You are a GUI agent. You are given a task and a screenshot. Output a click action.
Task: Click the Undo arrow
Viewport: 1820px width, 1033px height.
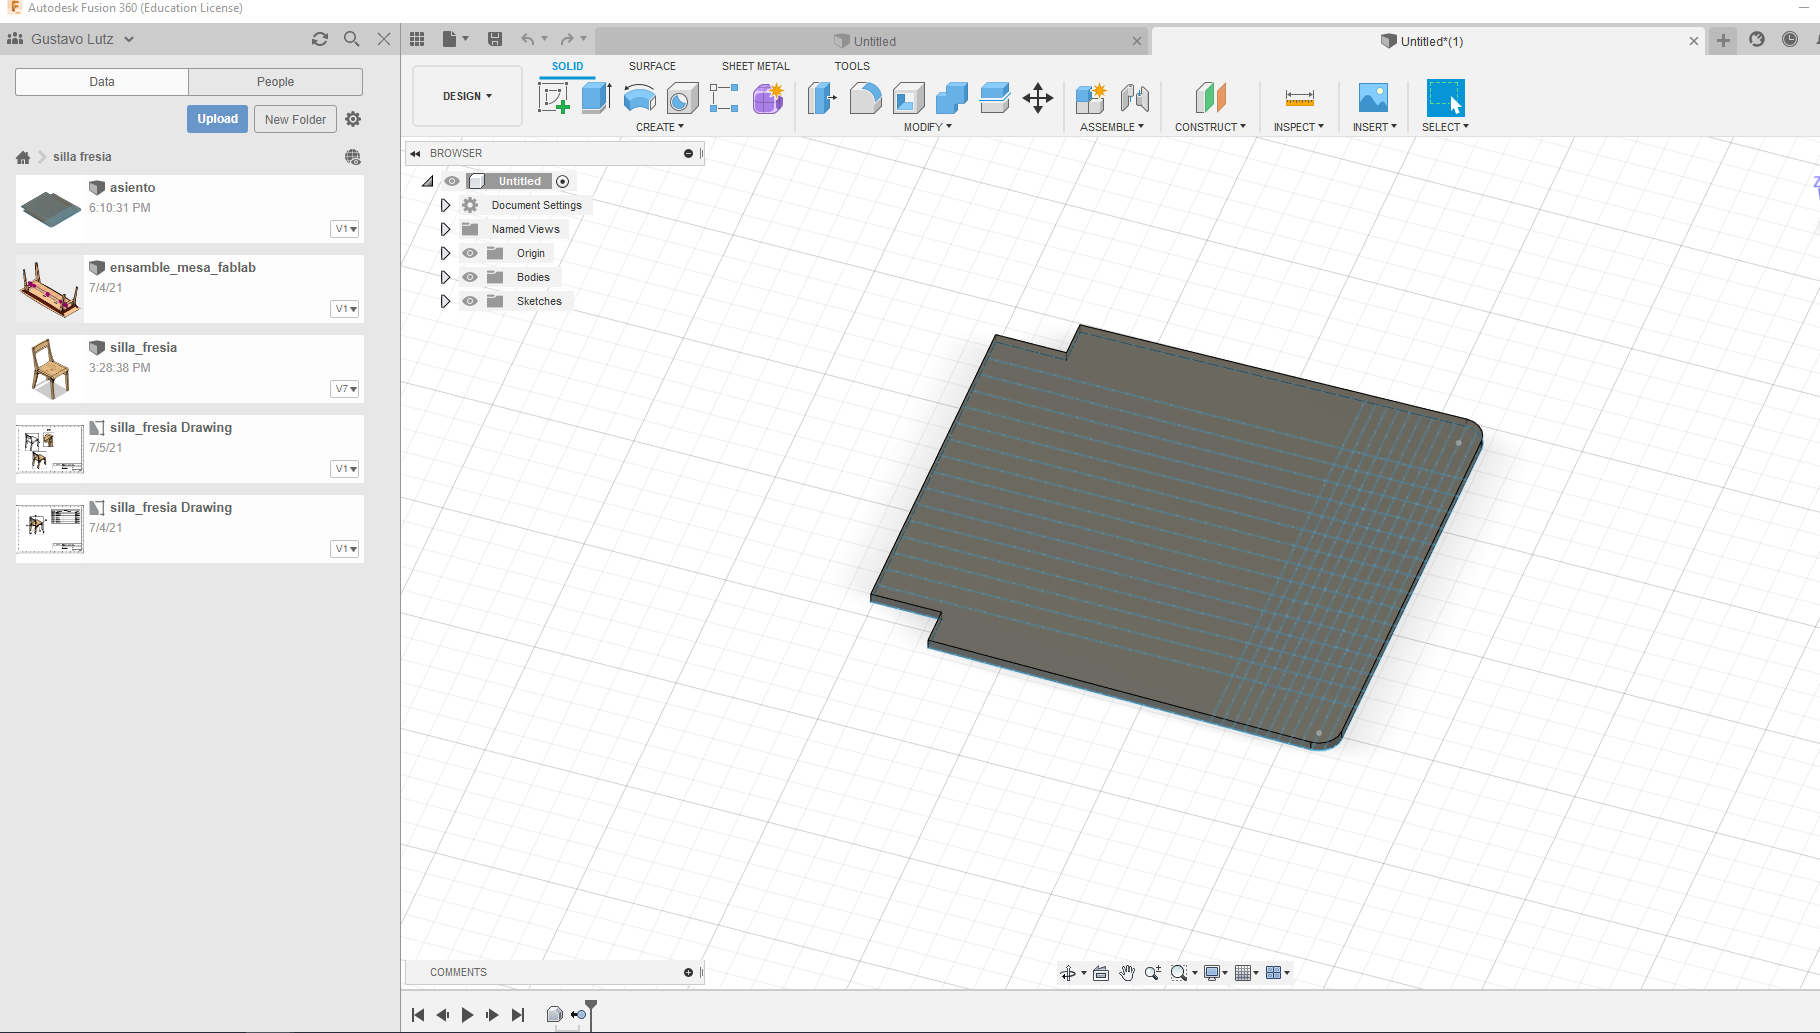tap(527, 39)
